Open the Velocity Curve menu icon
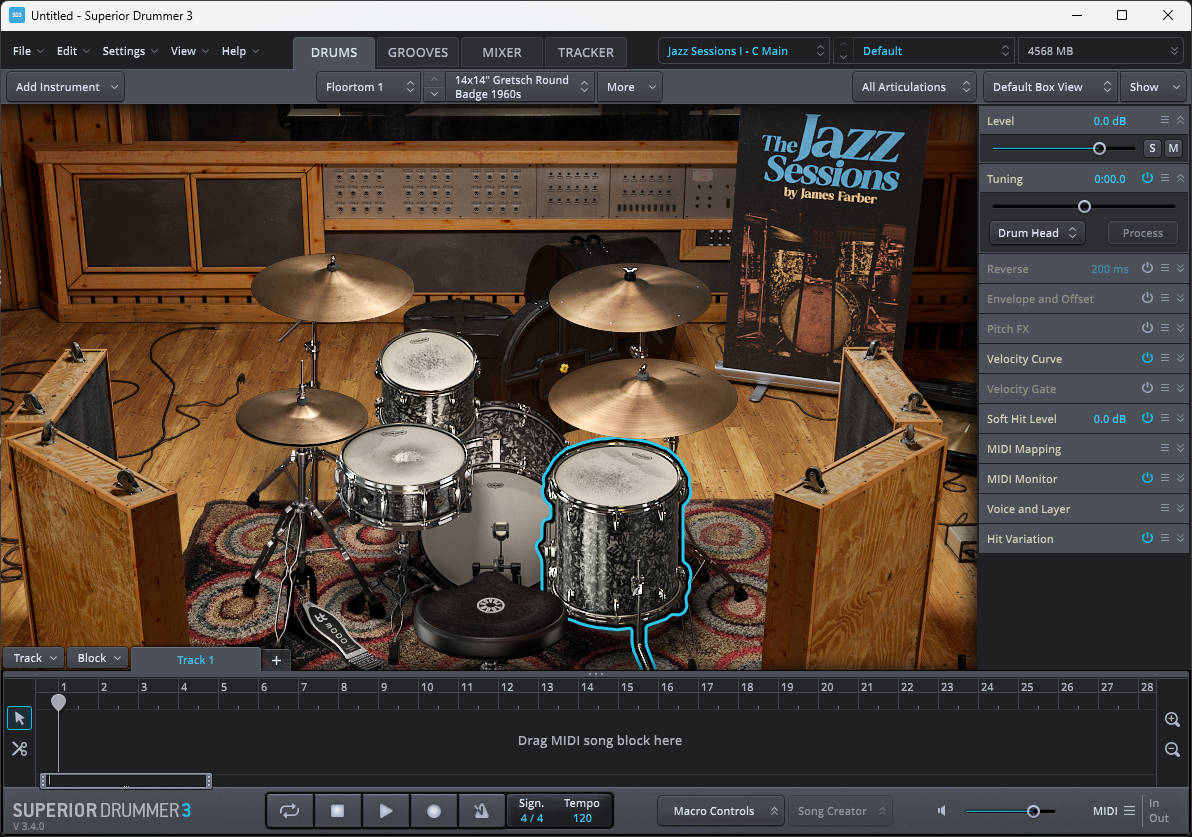Screen dimensions: 1192x837 (1165, 358)
